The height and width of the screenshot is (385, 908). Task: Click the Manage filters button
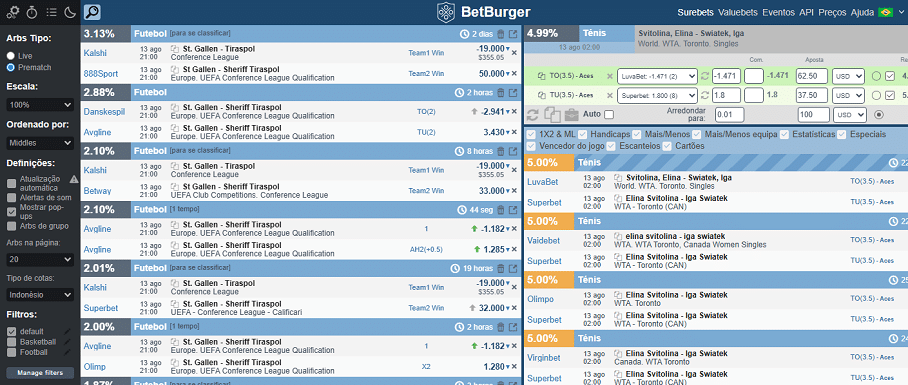40,373
